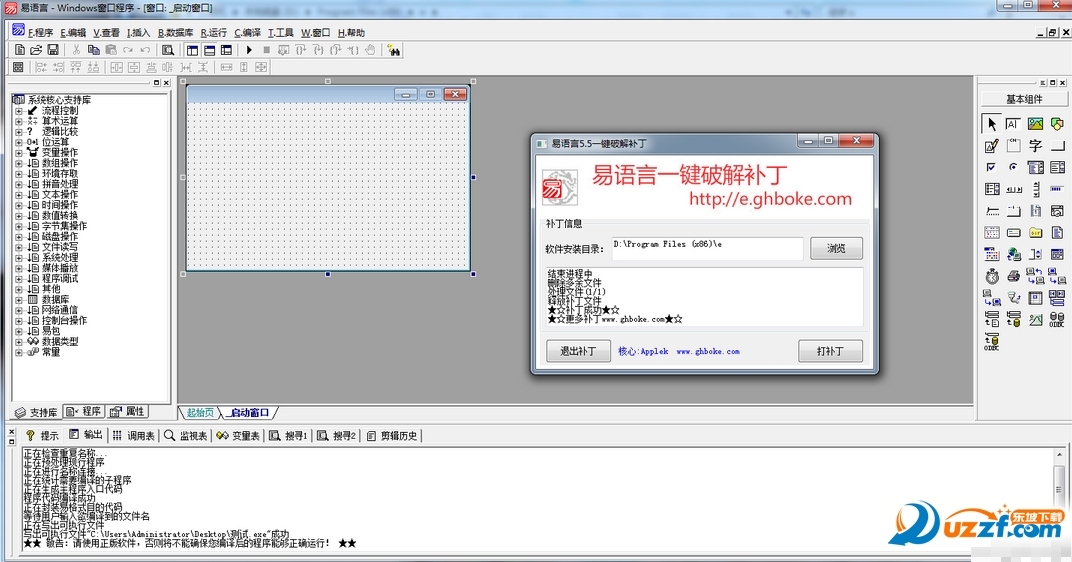The height and width of the screenshot is (562, 1072).
Task: Open the 剪辑历史 tab
Action: click(392, 436)
